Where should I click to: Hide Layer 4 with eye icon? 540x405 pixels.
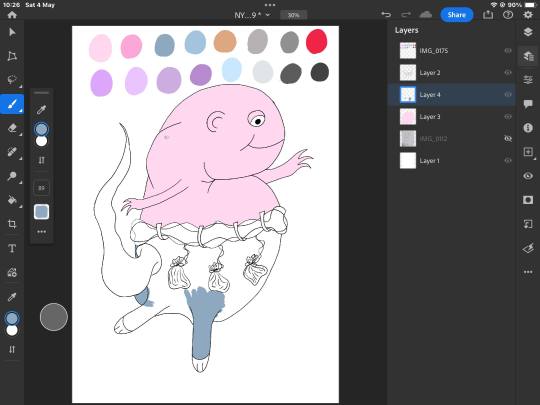[x=508, y=94]
